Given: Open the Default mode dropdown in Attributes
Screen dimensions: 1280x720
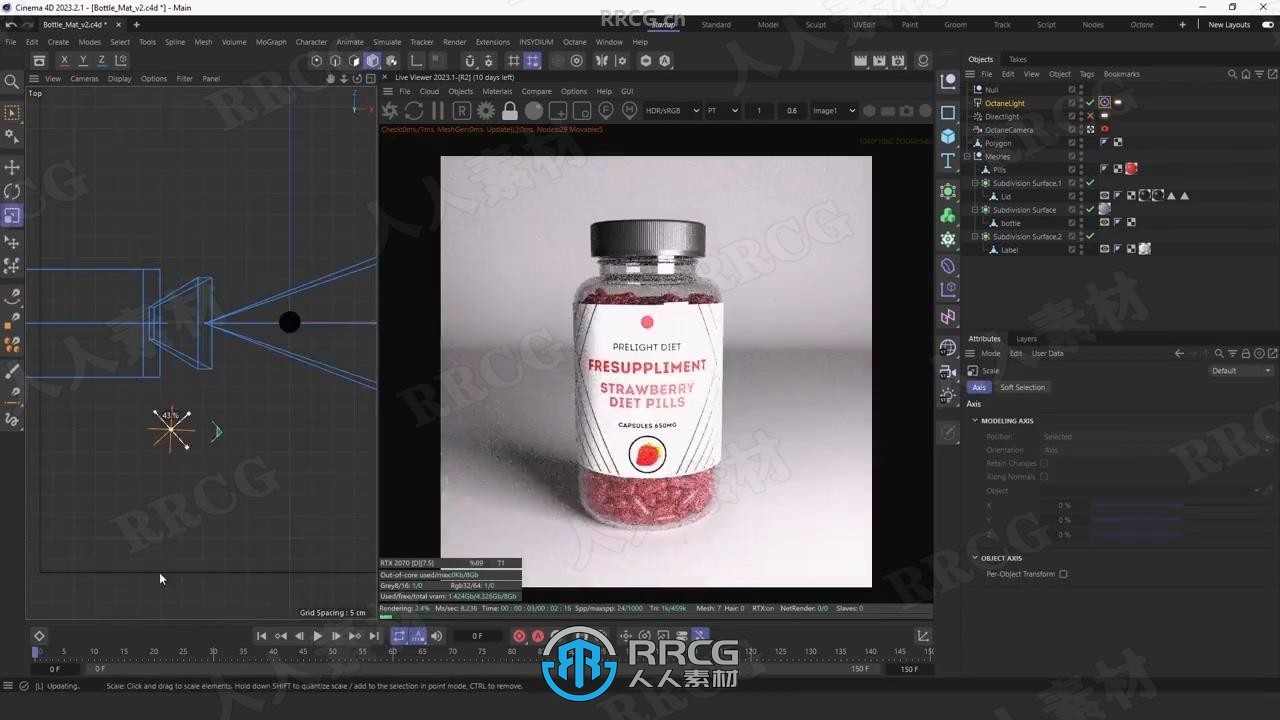Looking at the screenshot, I should click(x=1242, y=371).
